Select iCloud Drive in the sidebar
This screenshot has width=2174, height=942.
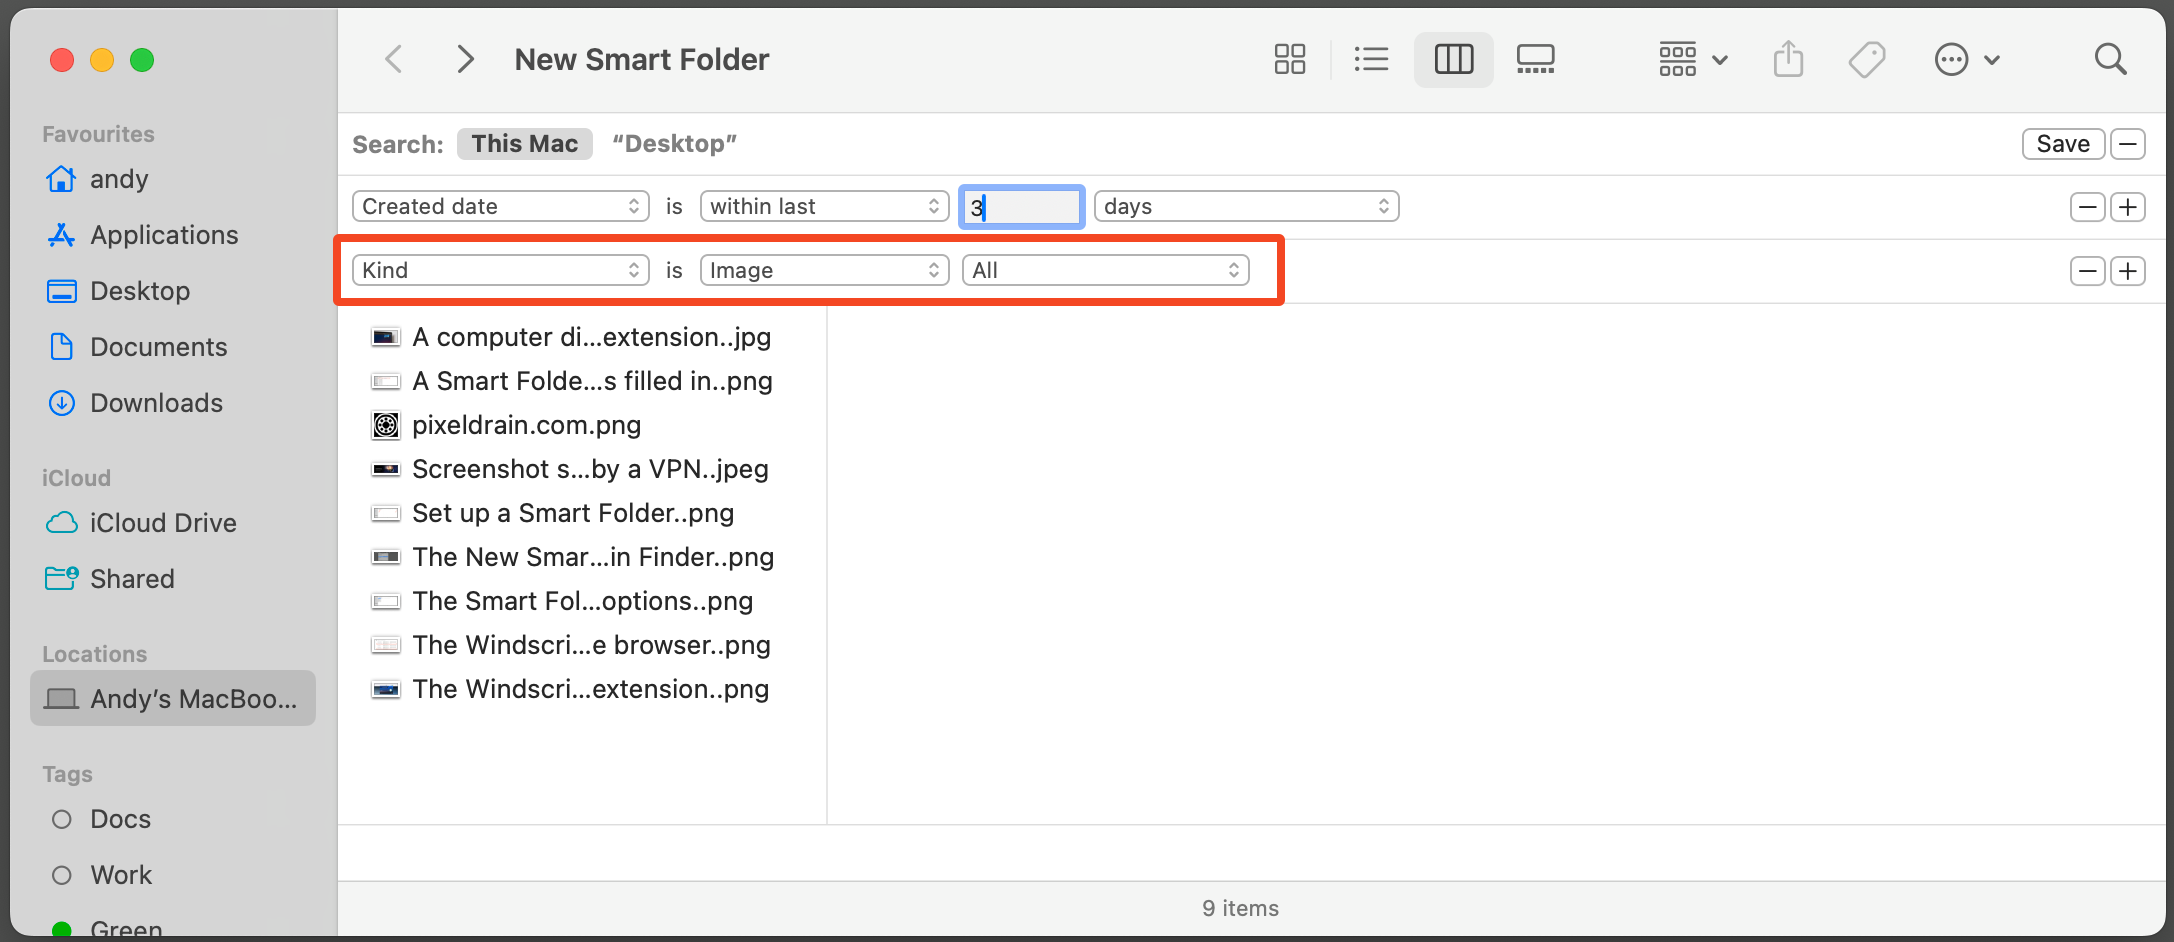click(x=163, y=523)
